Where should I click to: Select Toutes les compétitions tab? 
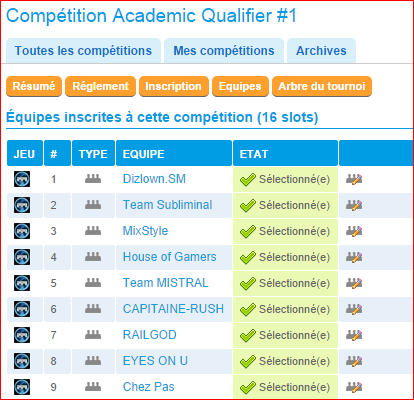coord(83,51)
